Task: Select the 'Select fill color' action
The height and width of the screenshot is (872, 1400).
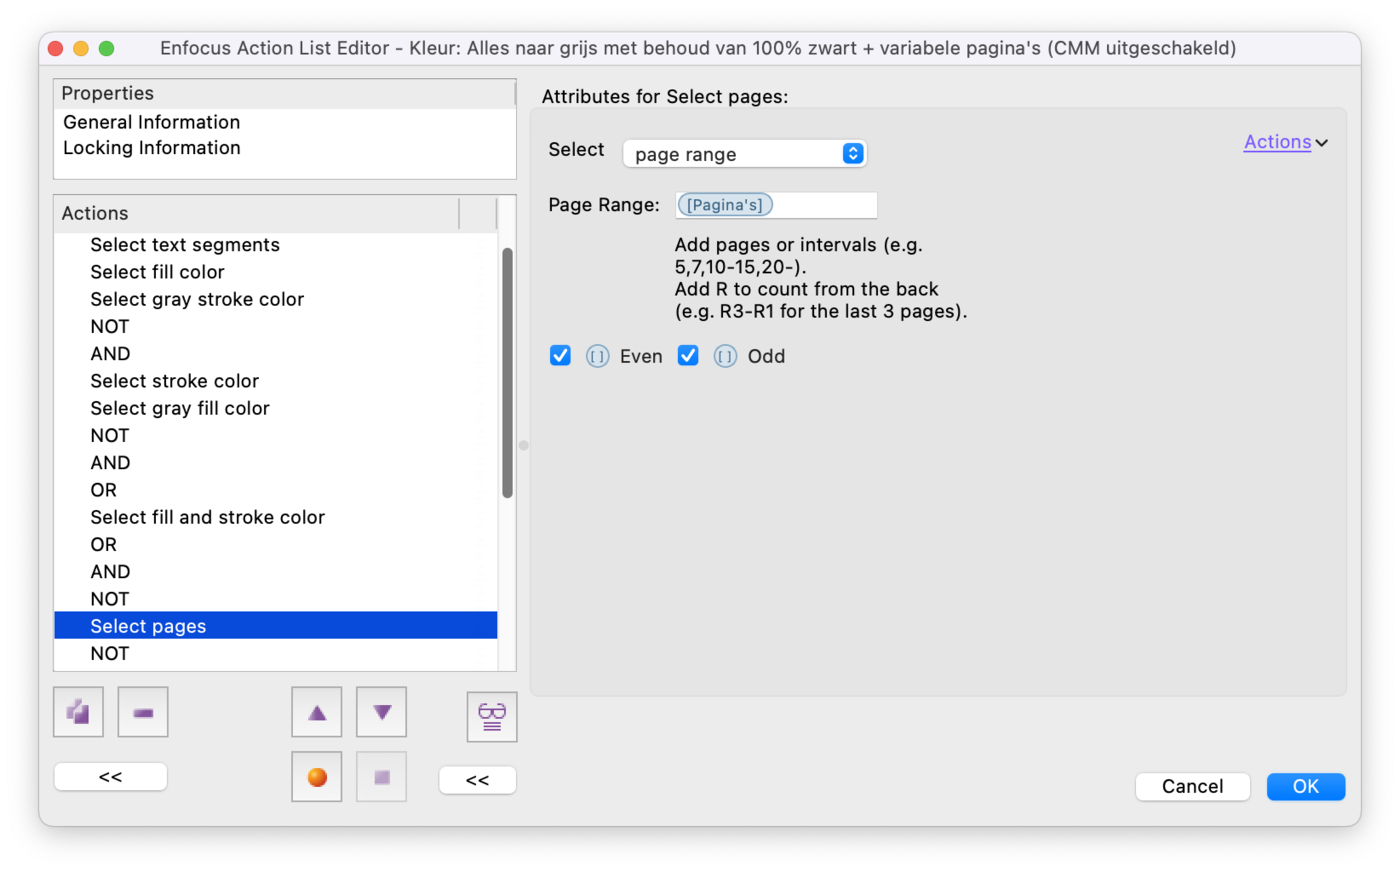Action: coord(276,272)
